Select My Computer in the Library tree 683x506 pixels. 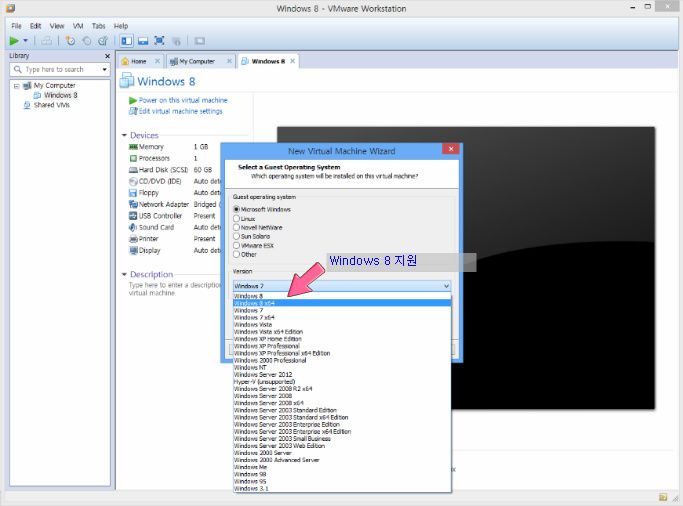click(x=54, y=85)
